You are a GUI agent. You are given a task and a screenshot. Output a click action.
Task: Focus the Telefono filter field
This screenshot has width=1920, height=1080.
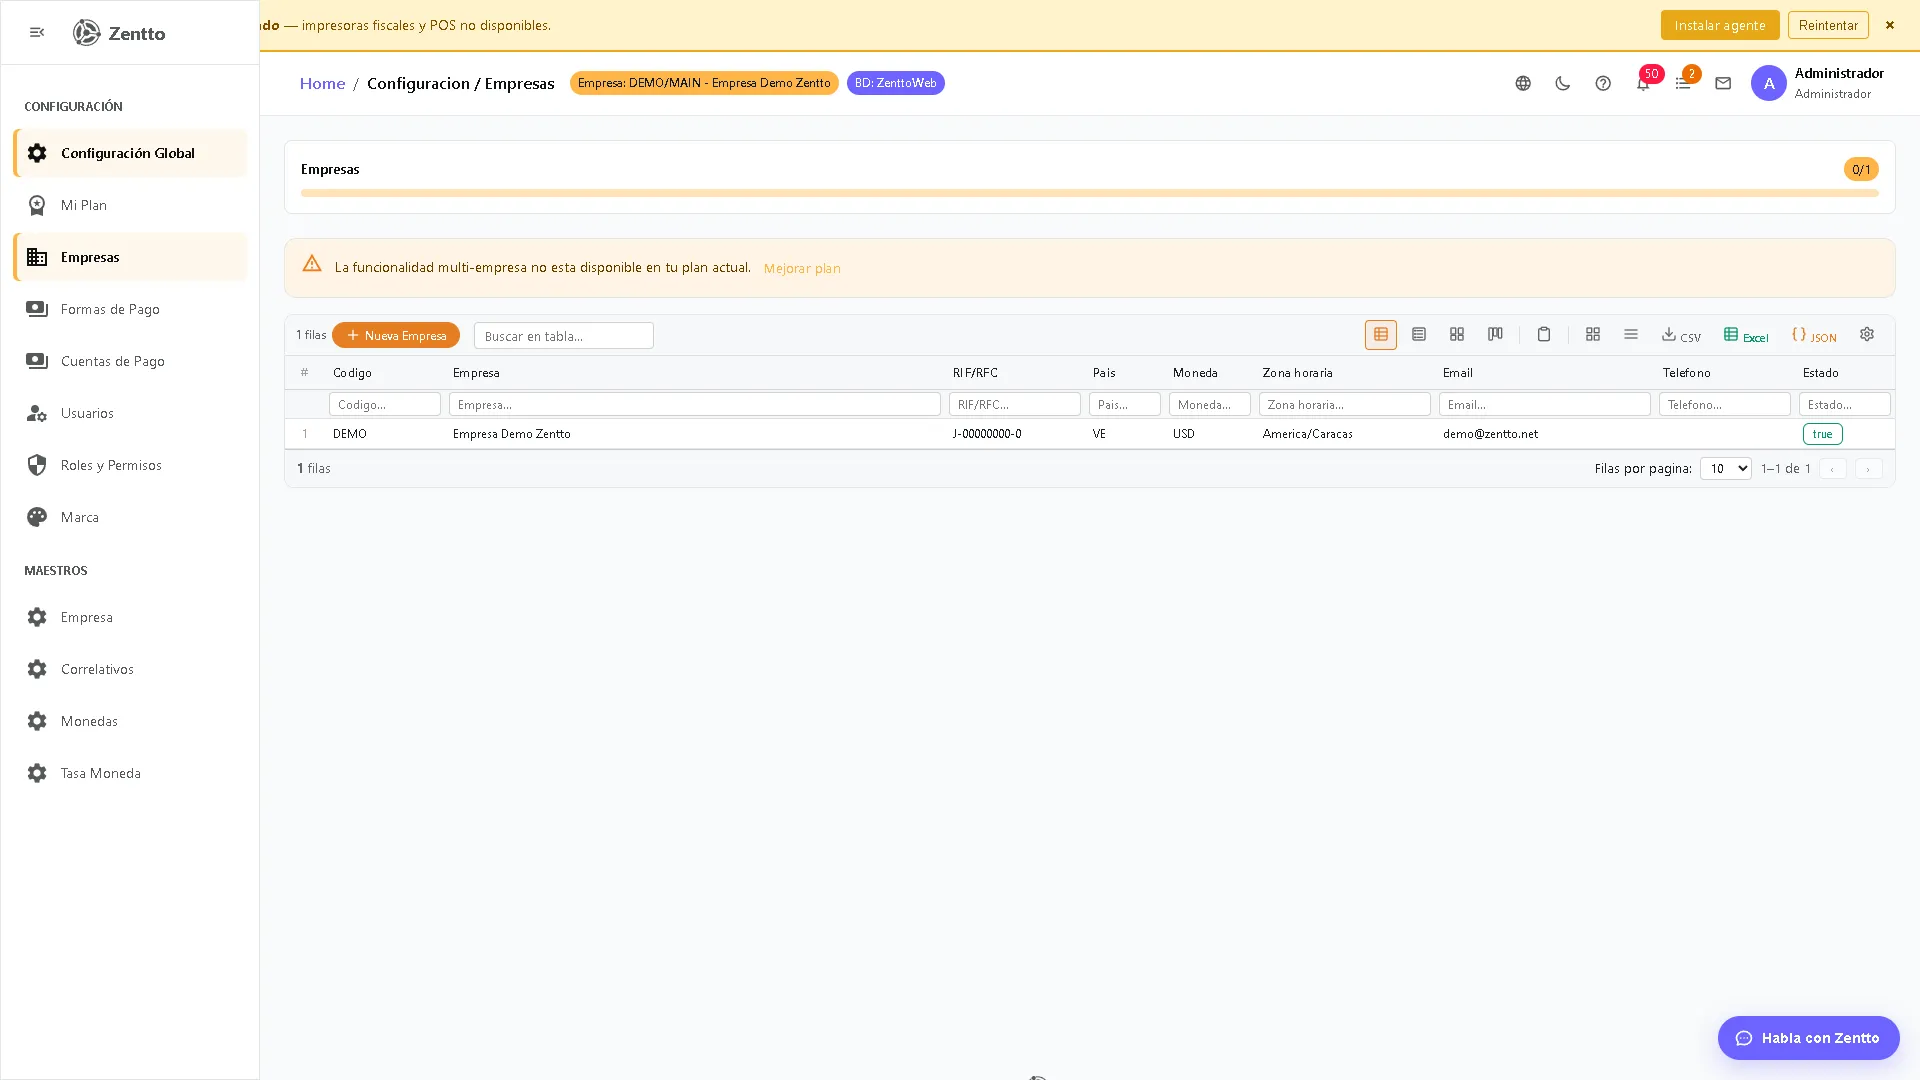click(1725, 404)
